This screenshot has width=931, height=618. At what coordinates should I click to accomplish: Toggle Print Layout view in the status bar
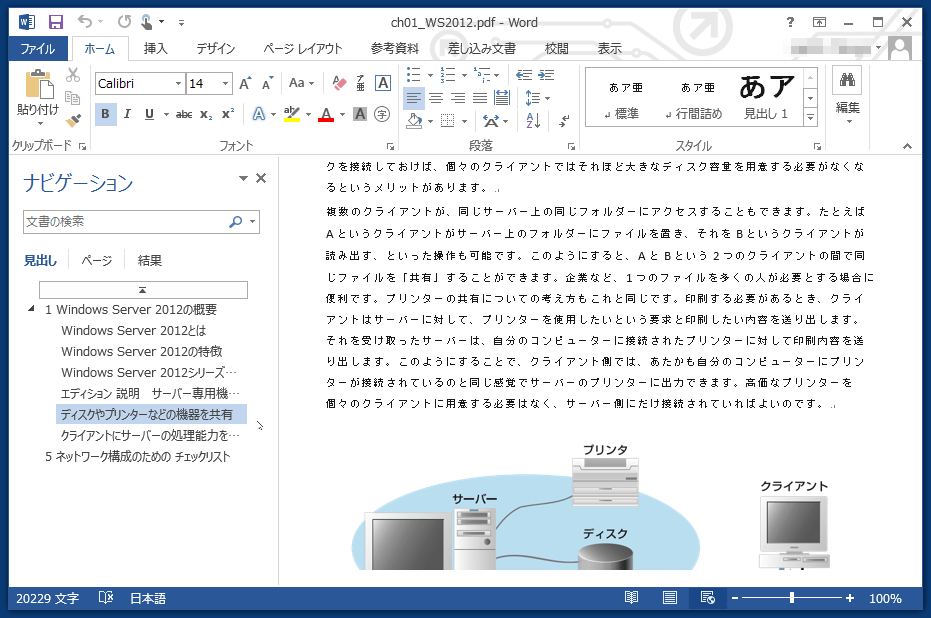[x=669, y=598]
